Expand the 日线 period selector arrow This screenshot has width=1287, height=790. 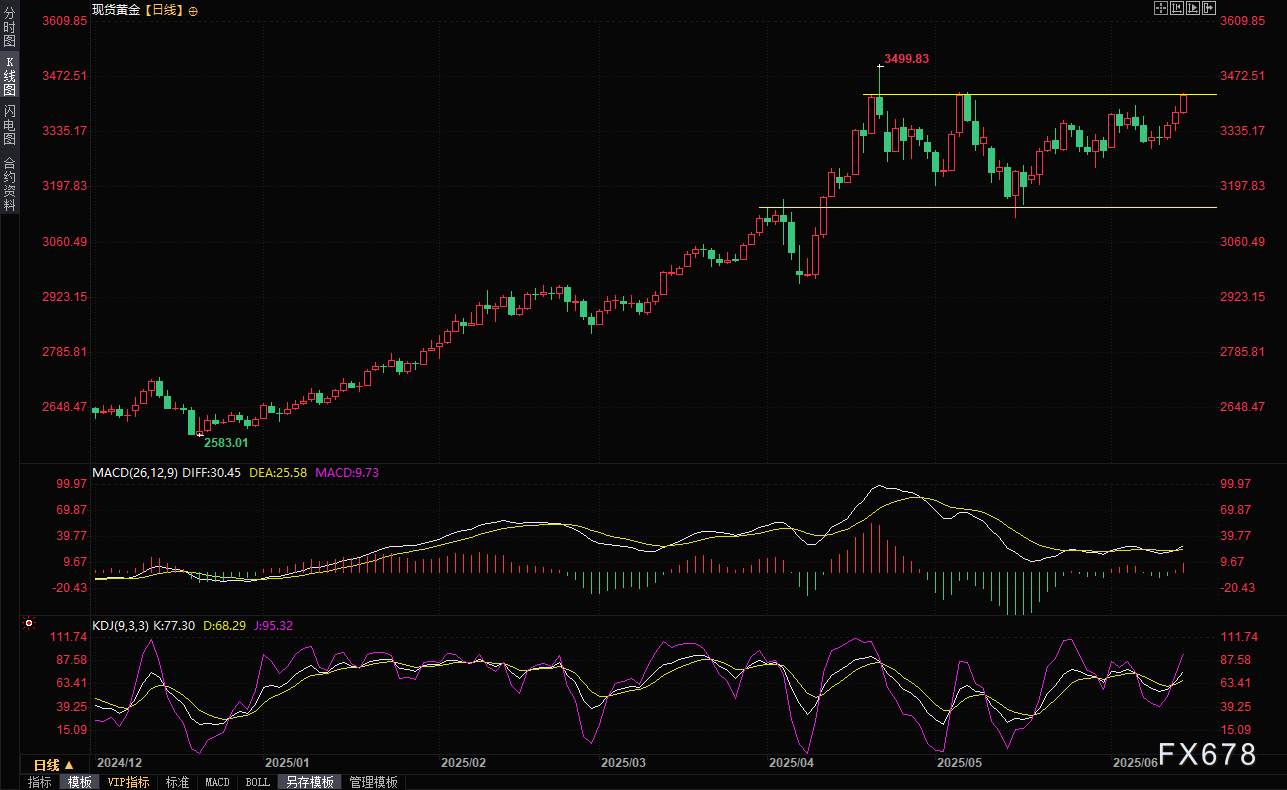click(x=69, y=764)
